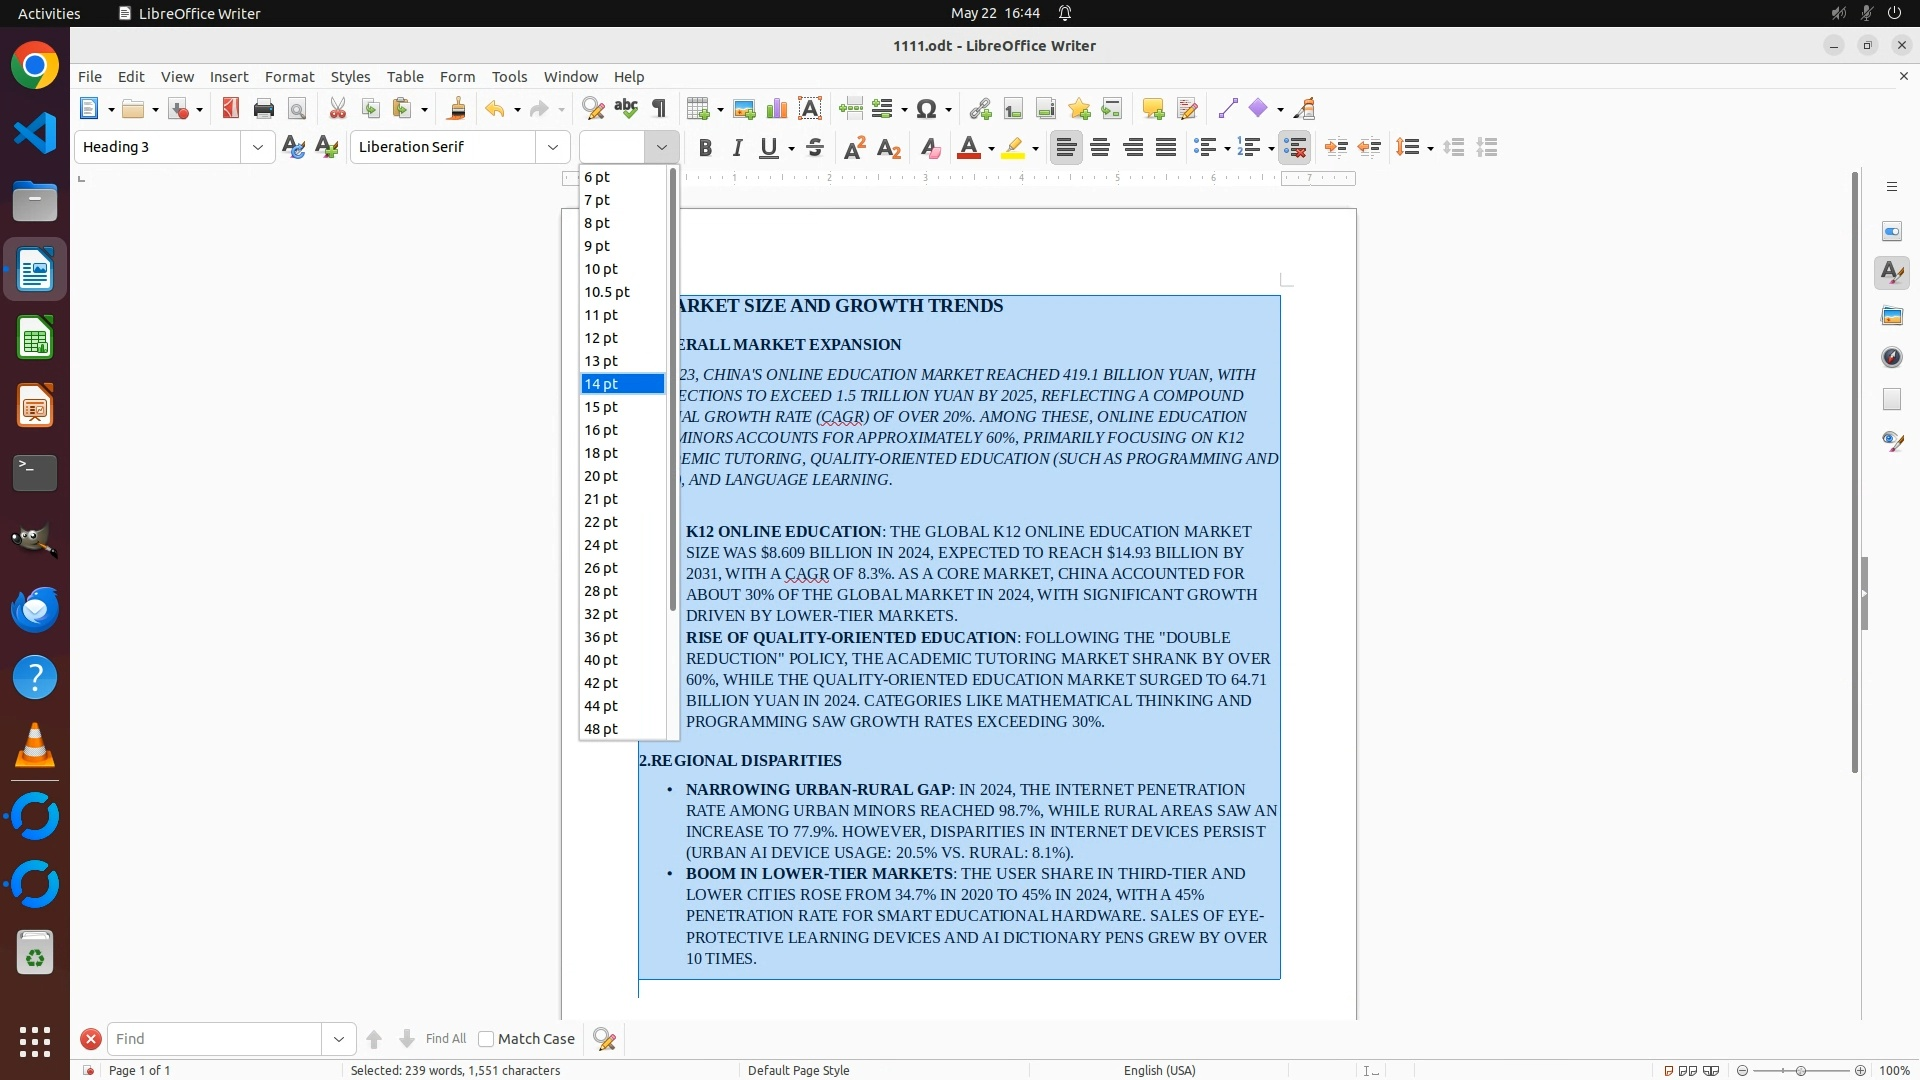
Task: Click inside the Find text field
Action: pos(214,1039)
